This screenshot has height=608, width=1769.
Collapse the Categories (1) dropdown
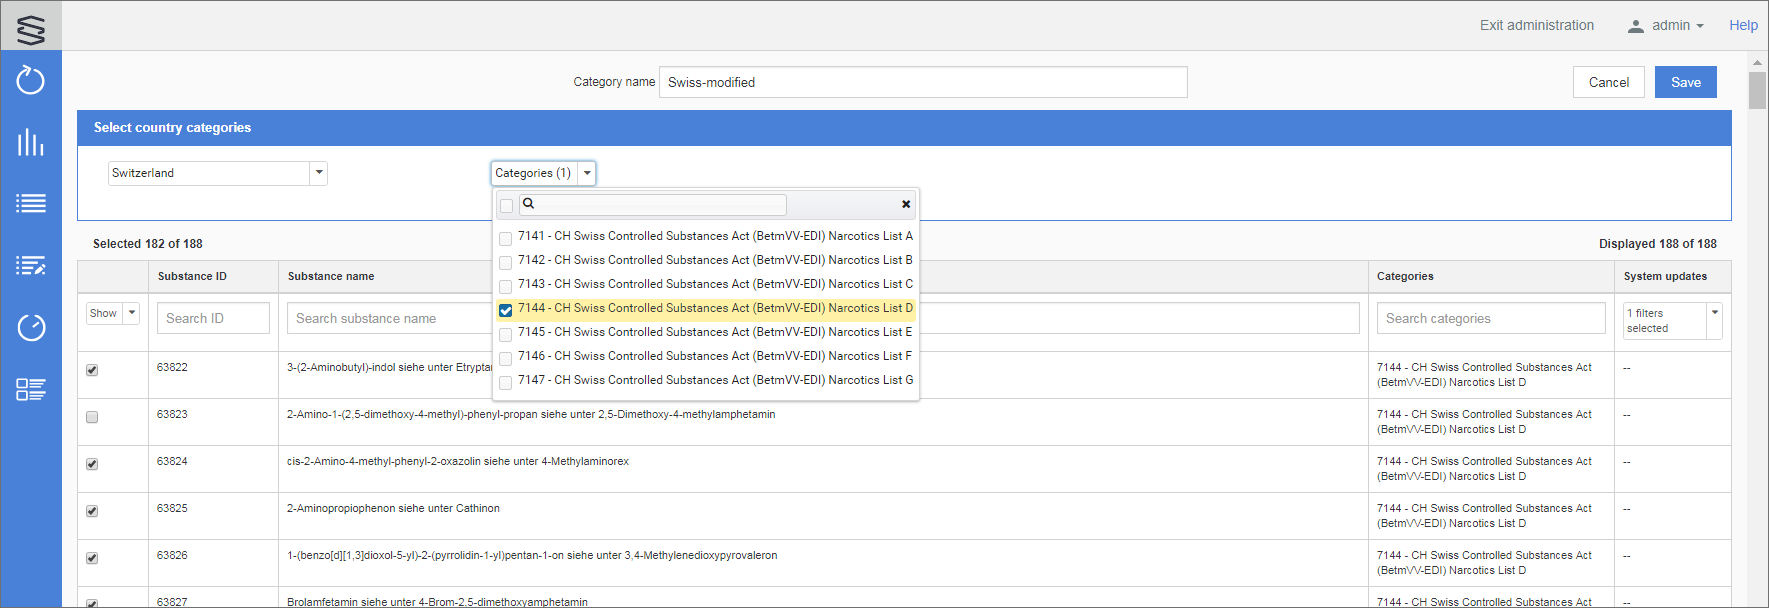[x=587, y=173]
